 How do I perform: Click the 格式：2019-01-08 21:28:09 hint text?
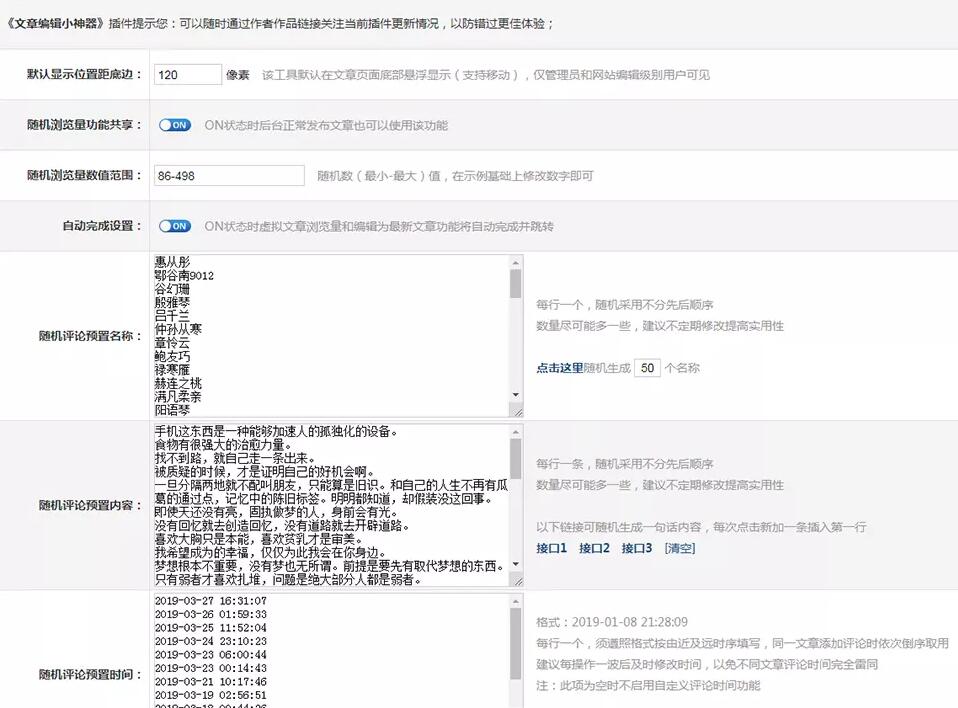pos(612,622)
